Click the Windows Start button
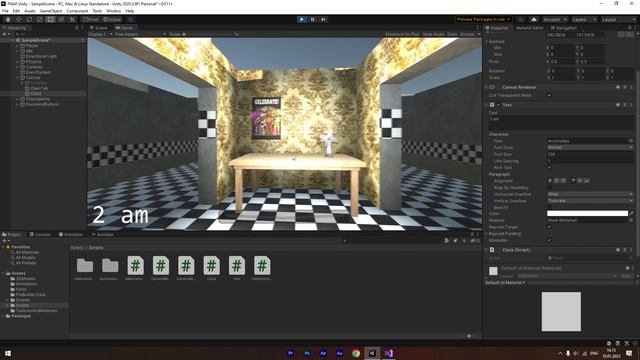This screenshot has height=360, width=640. (x=7, y=353)
